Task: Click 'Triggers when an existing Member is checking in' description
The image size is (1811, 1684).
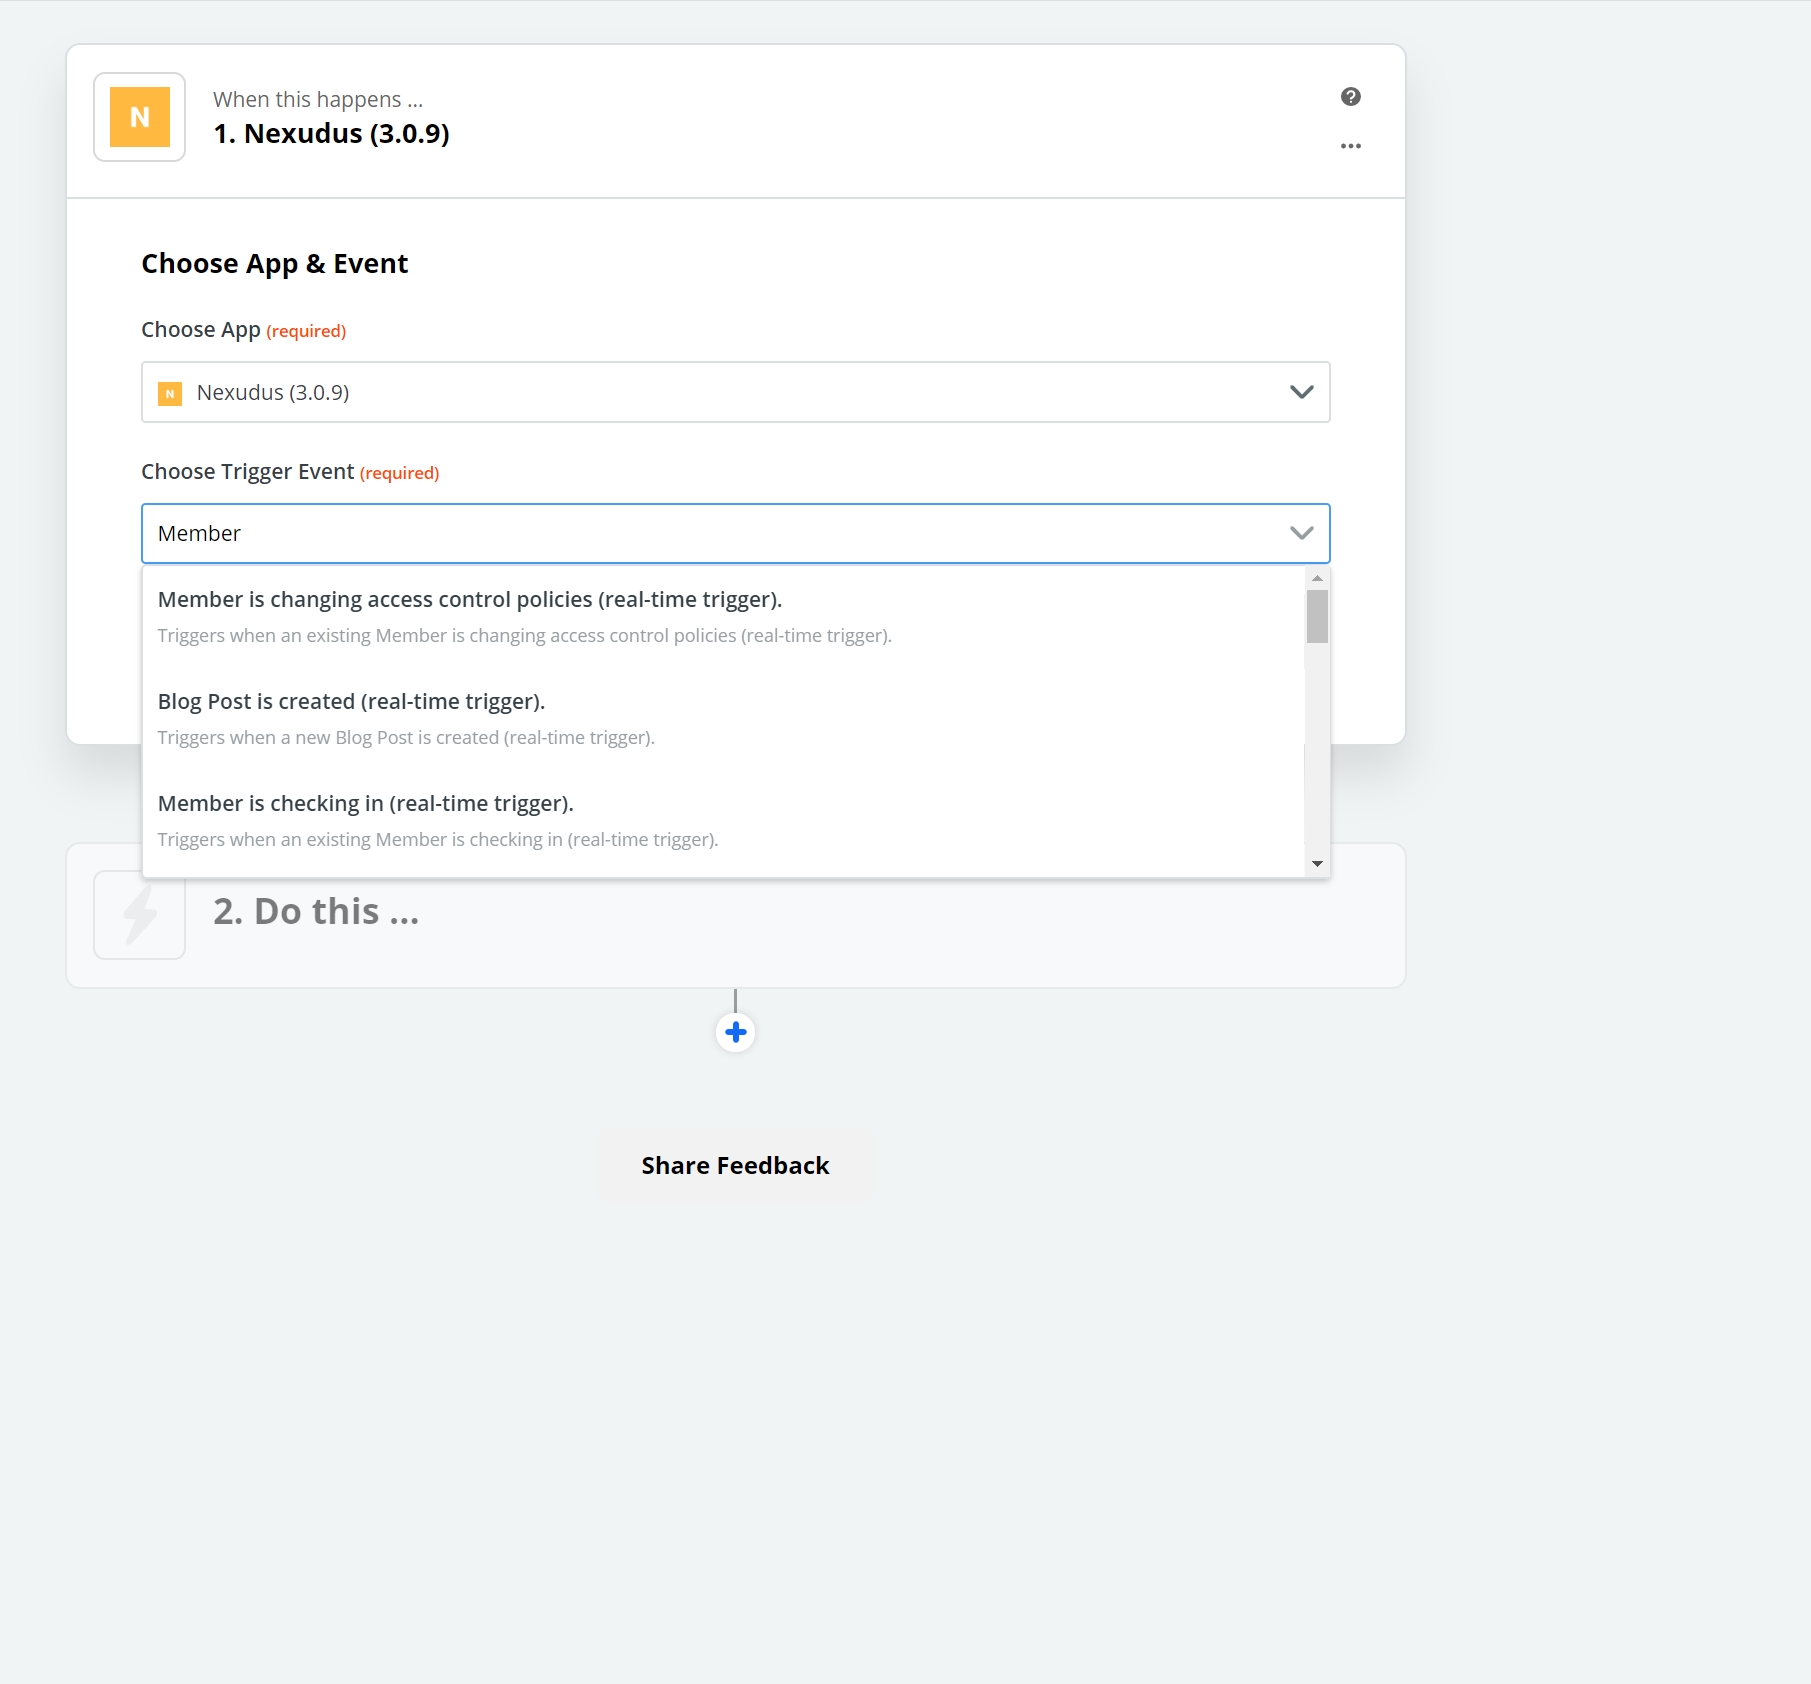Action: click(438, 840)
